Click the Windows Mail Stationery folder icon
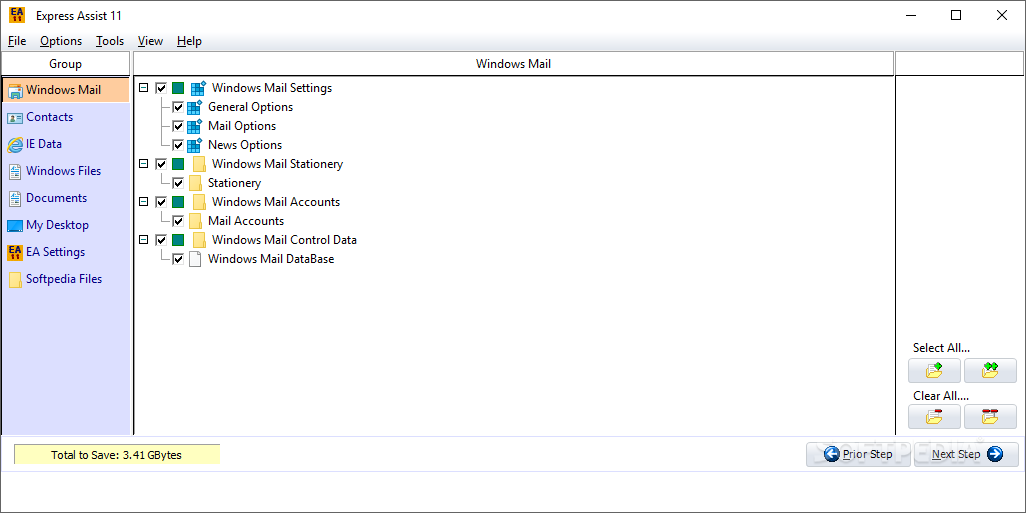Screen dimensions: 1026x513 (199, 164)
